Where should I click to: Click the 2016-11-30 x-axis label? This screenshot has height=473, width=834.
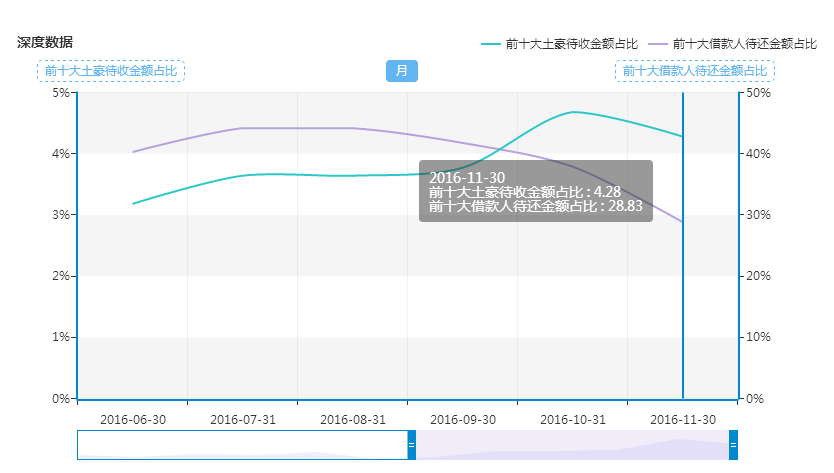click(683, 420)
